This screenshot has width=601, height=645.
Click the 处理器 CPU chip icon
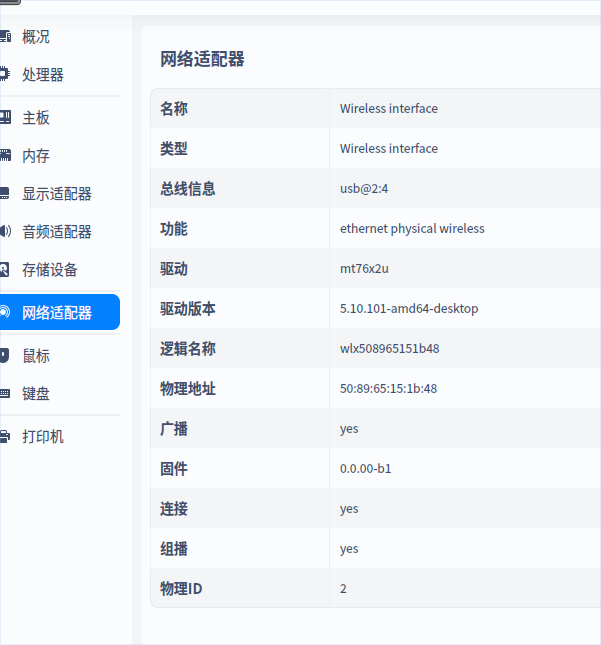pyautogui.click(x=5, y=74)
